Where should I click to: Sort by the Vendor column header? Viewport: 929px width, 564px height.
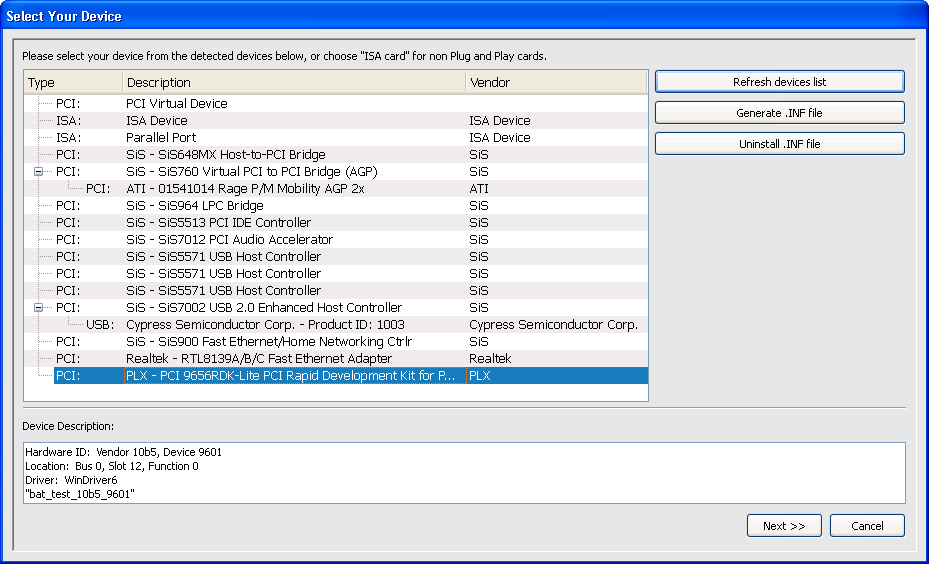coord(556,82)
